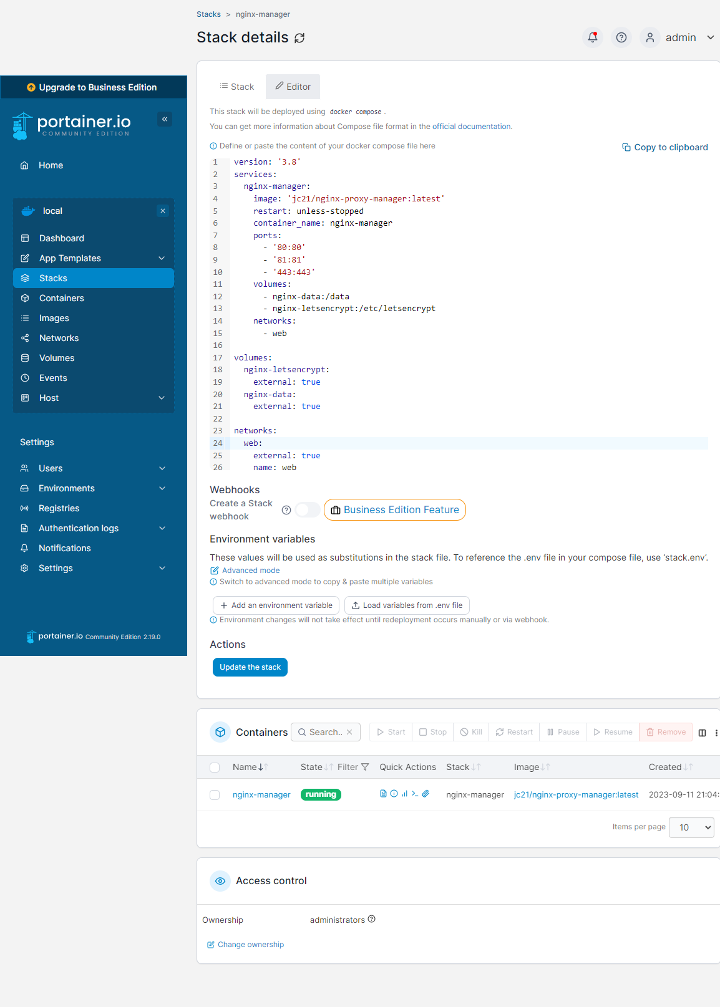
Task: Select all containers with header checkbox
Action: tap(215, 767)
